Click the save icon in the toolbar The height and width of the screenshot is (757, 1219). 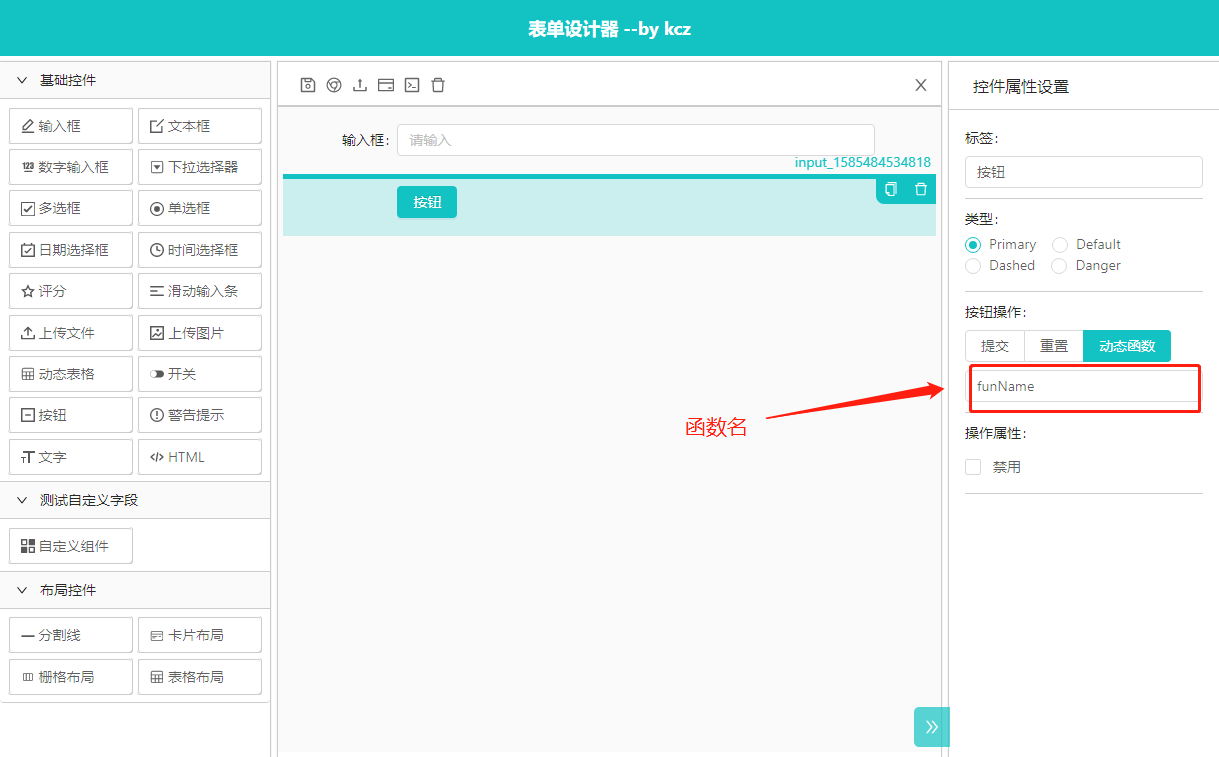[308, 85]
